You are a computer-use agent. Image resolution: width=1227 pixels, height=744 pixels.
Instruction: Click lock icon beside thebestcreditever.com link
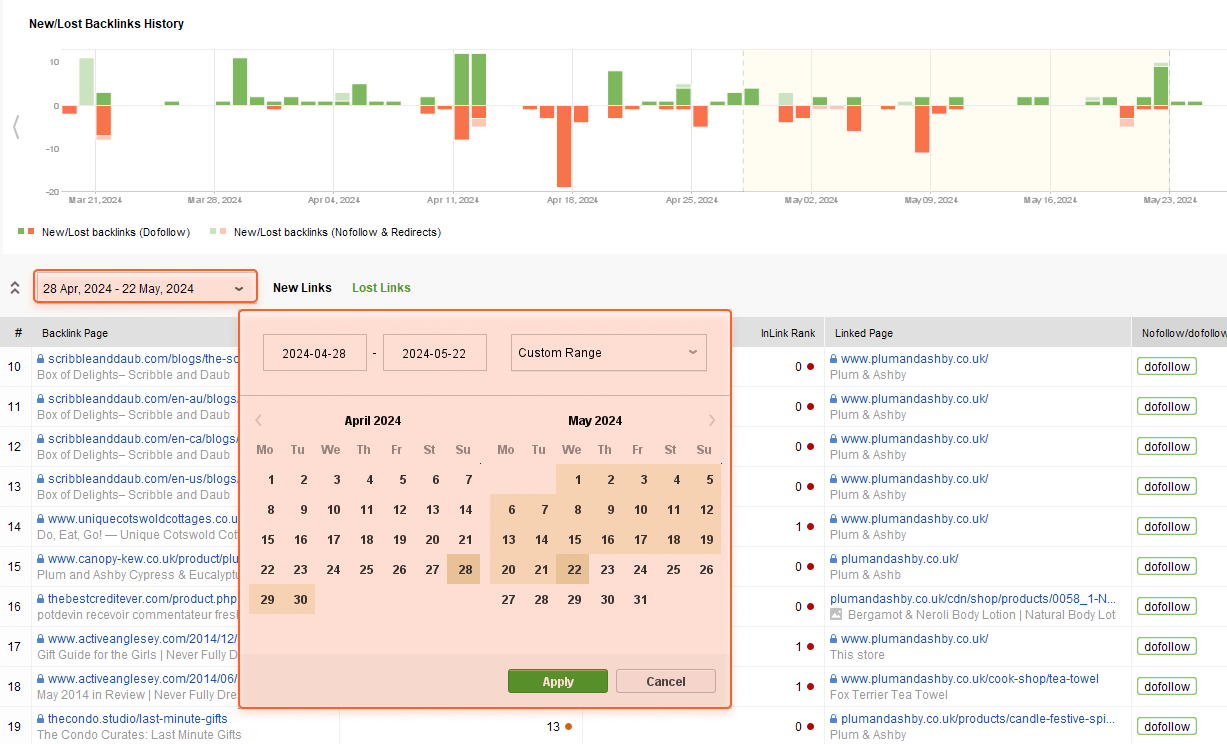(x=41, y=599)
